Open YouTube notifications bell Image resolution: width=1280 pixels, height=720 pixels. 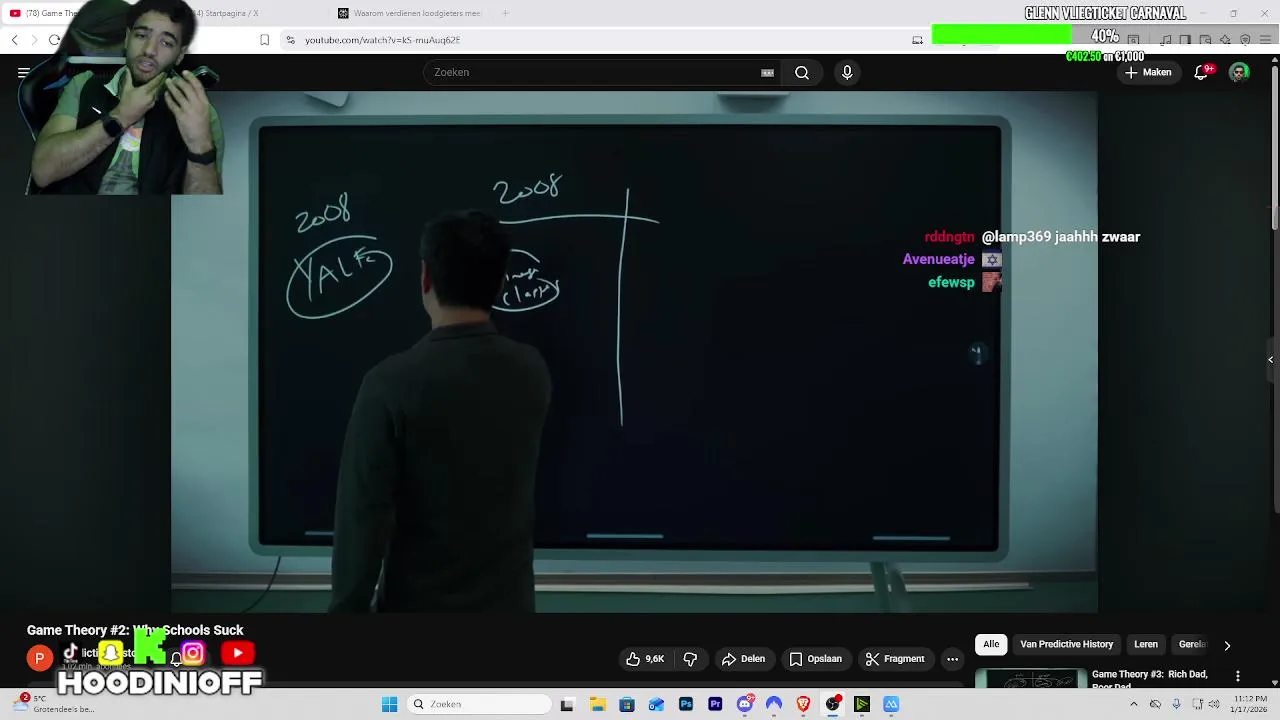[1202, 72]
